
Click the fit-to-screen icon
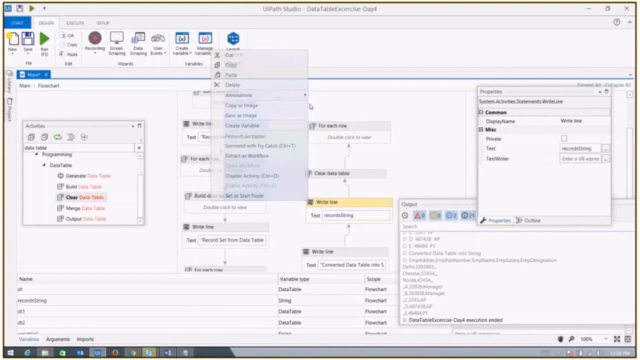click(x=617, y=339)
